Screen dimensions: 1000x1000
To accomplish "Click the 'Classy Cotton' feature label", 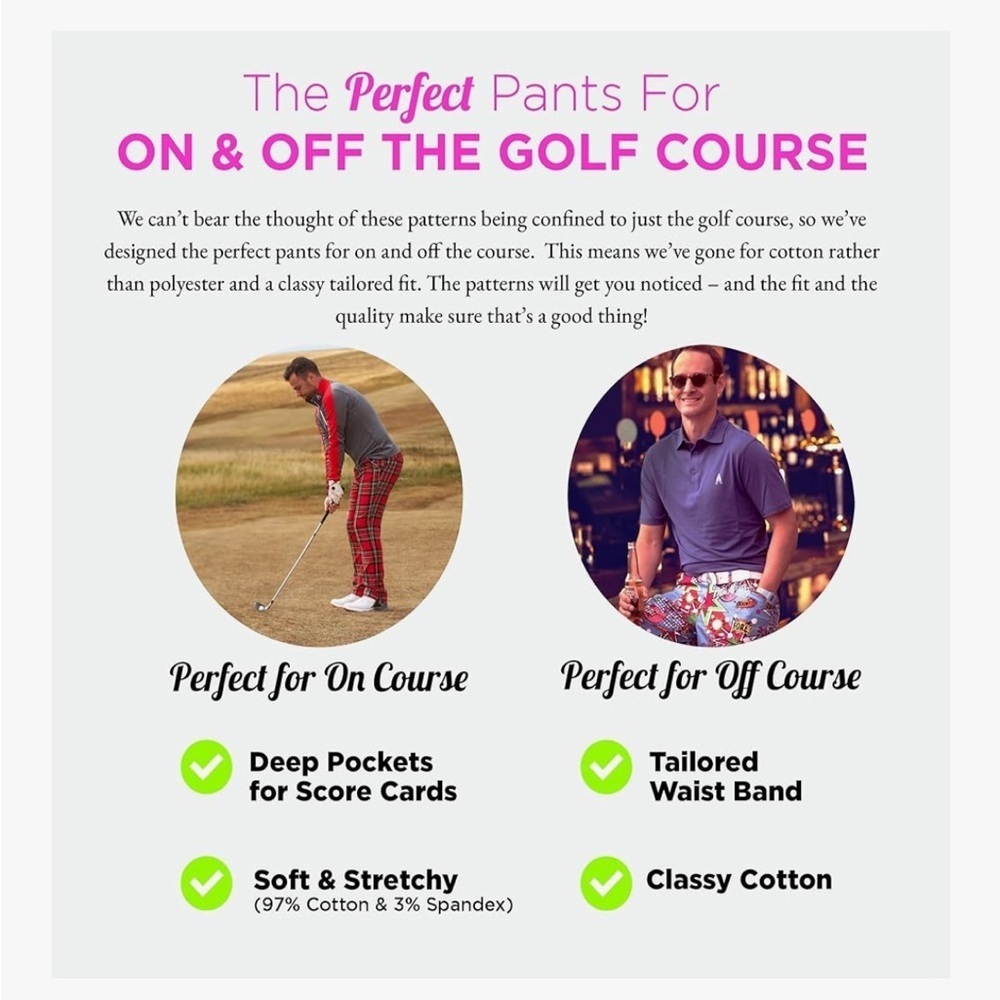I will tap(739, 880).
